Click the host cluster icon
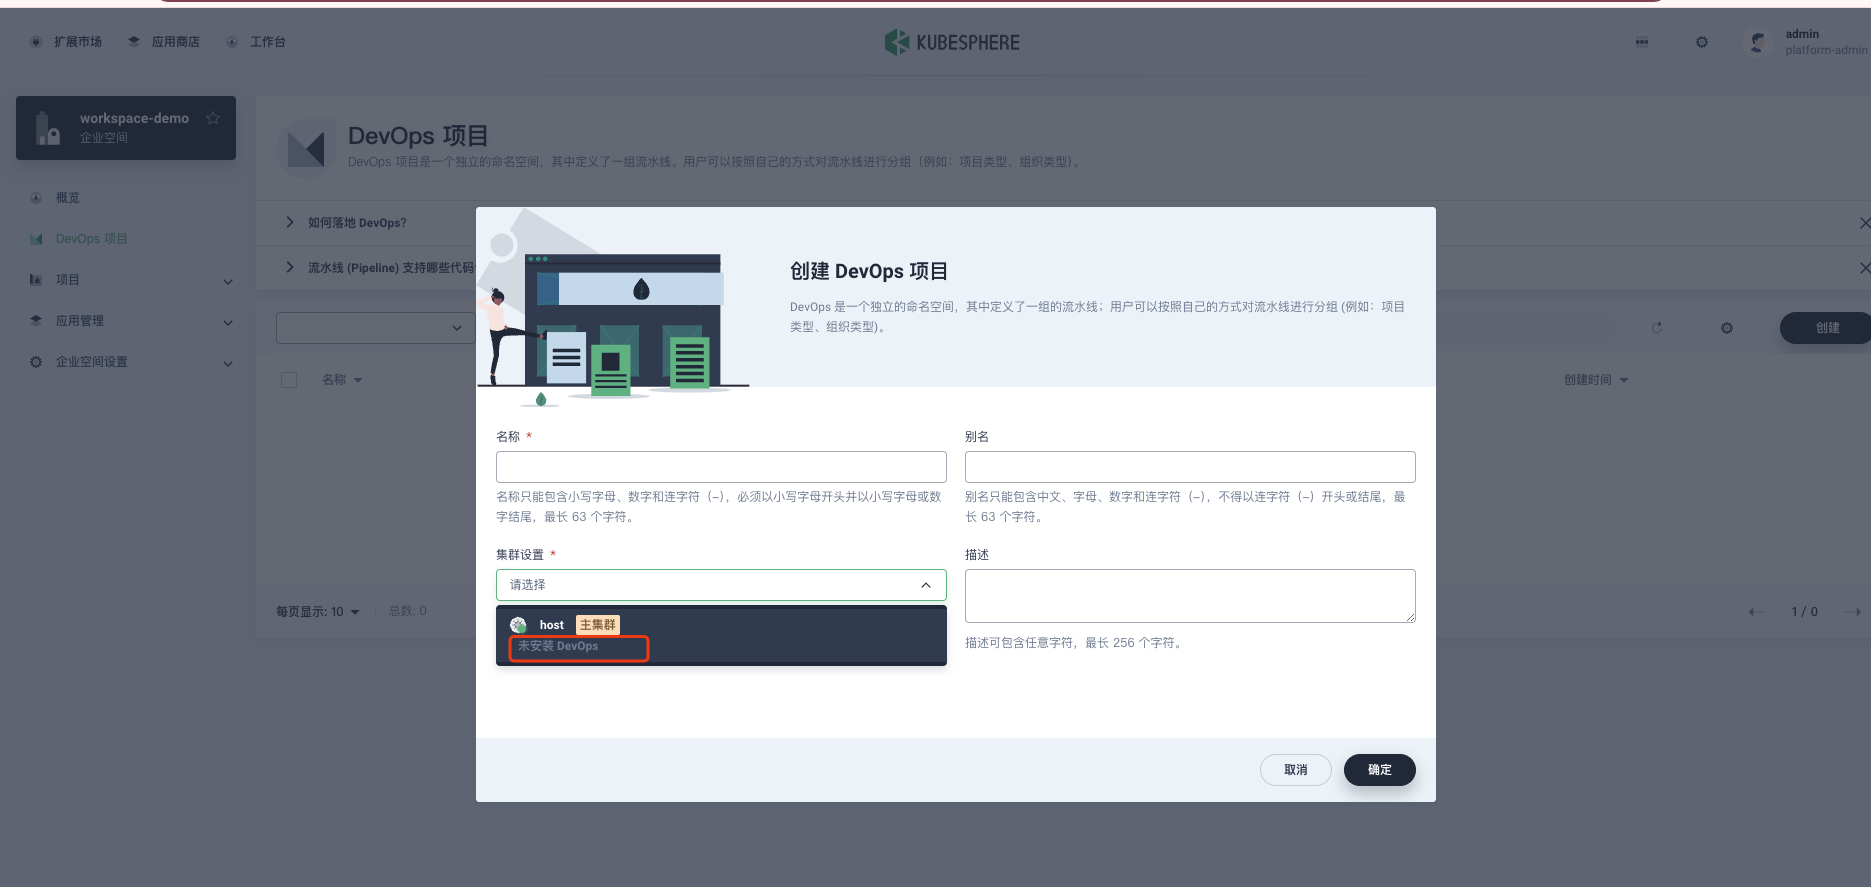The width and height of the screenshot is (1871, 887). tap(518, 625)
